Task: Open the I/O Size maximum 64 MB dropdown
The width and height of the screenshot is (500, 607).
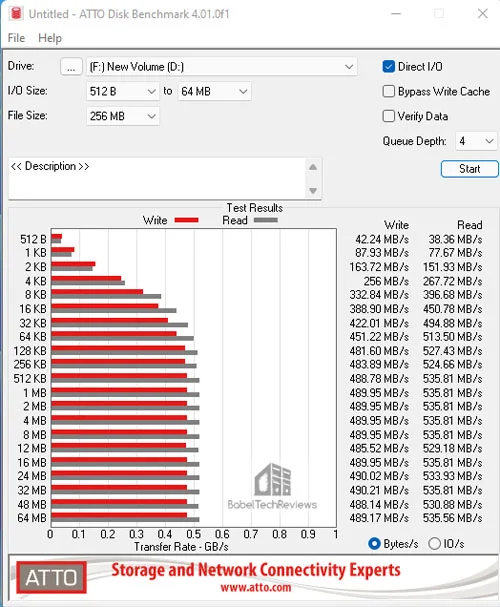Action: tap(214, 92)
